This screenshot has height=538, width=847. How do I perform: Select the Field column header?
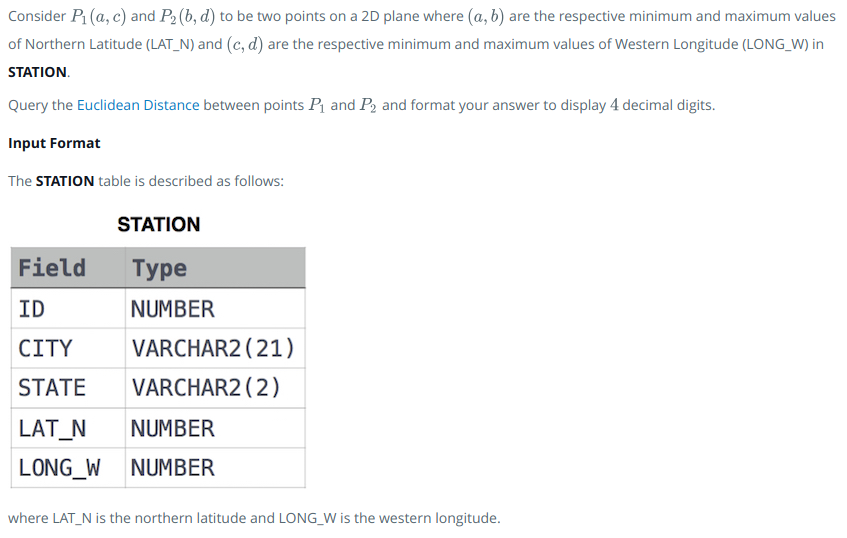tap(68, 268)
